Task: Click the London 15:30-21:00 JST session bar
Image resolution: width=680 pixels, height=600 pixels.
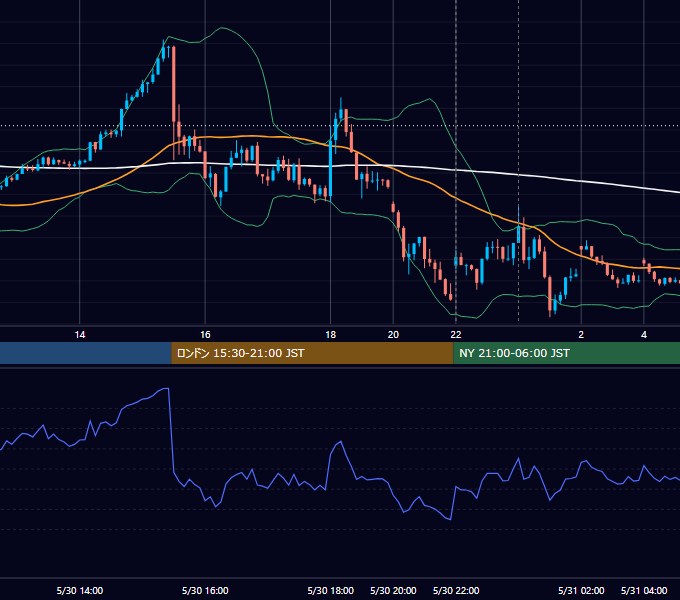Action: click(312, 353)
